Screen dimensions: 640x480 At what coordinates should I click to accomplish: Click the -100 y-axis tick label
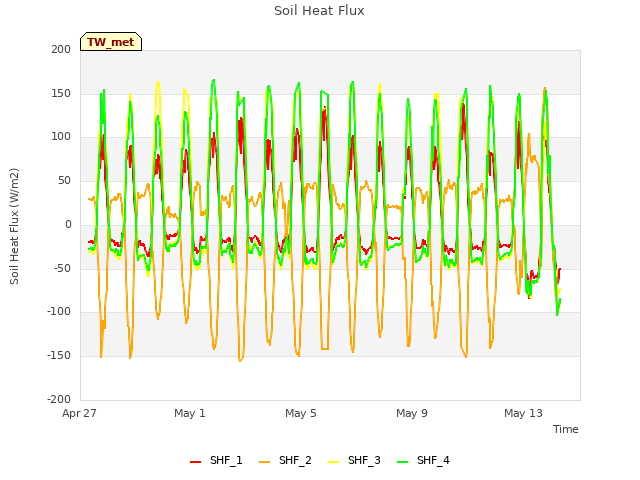point(59,311)
